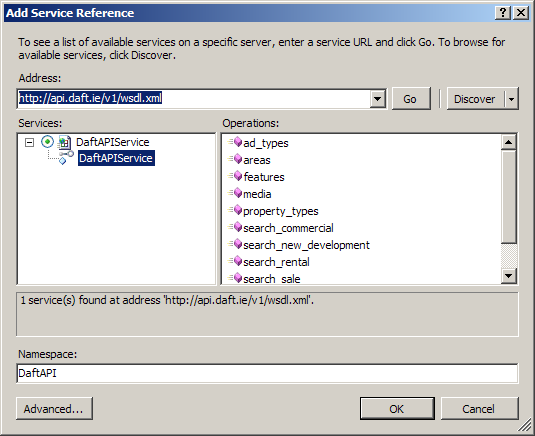Click the Operations list scroll up arrow
The image size is (535, 436).
[x=509, y=142]
